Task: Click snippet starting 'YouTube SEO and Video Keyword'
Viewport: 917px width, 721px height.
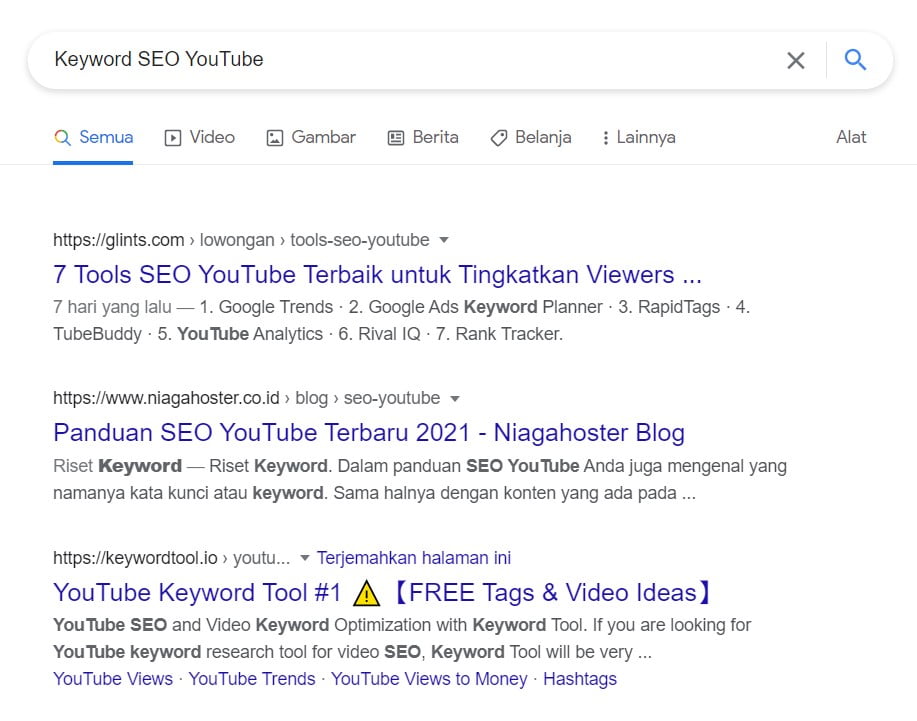Action: click(402, 639)
